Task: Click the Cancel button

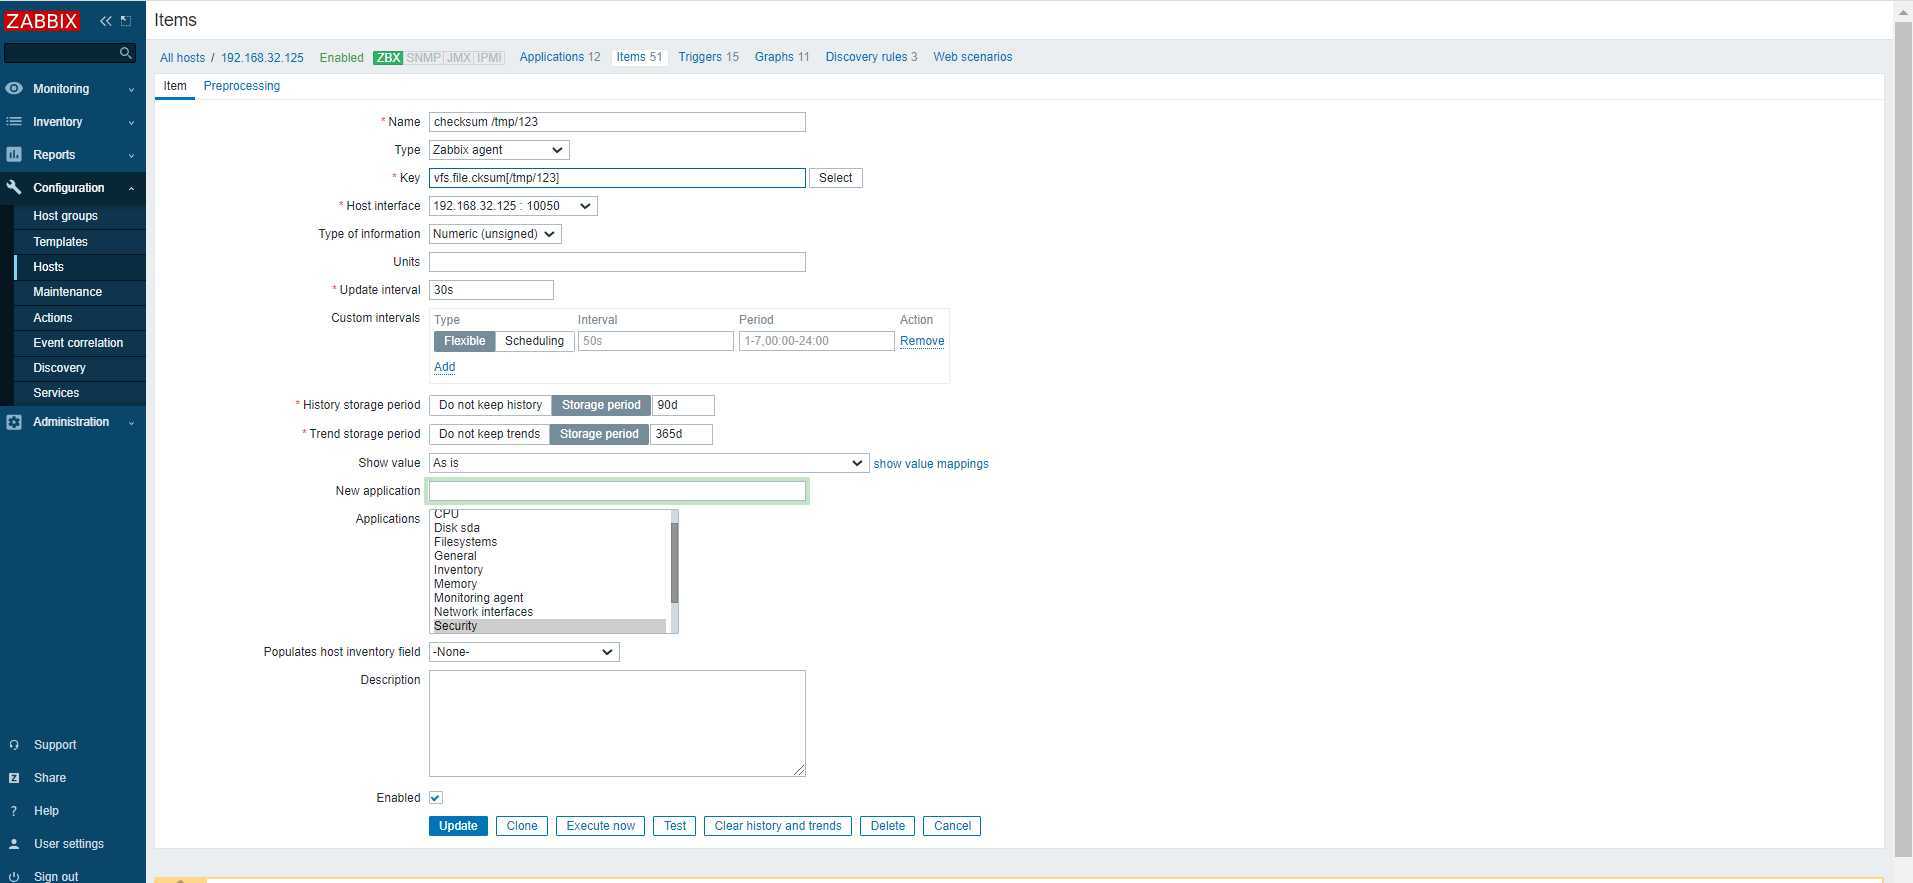Action: tap(952, 826)
